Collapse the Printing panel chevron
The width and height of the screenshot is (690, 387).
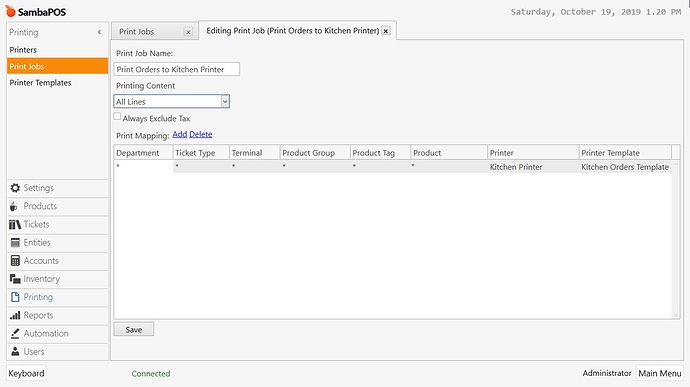(x=99, y=32)
